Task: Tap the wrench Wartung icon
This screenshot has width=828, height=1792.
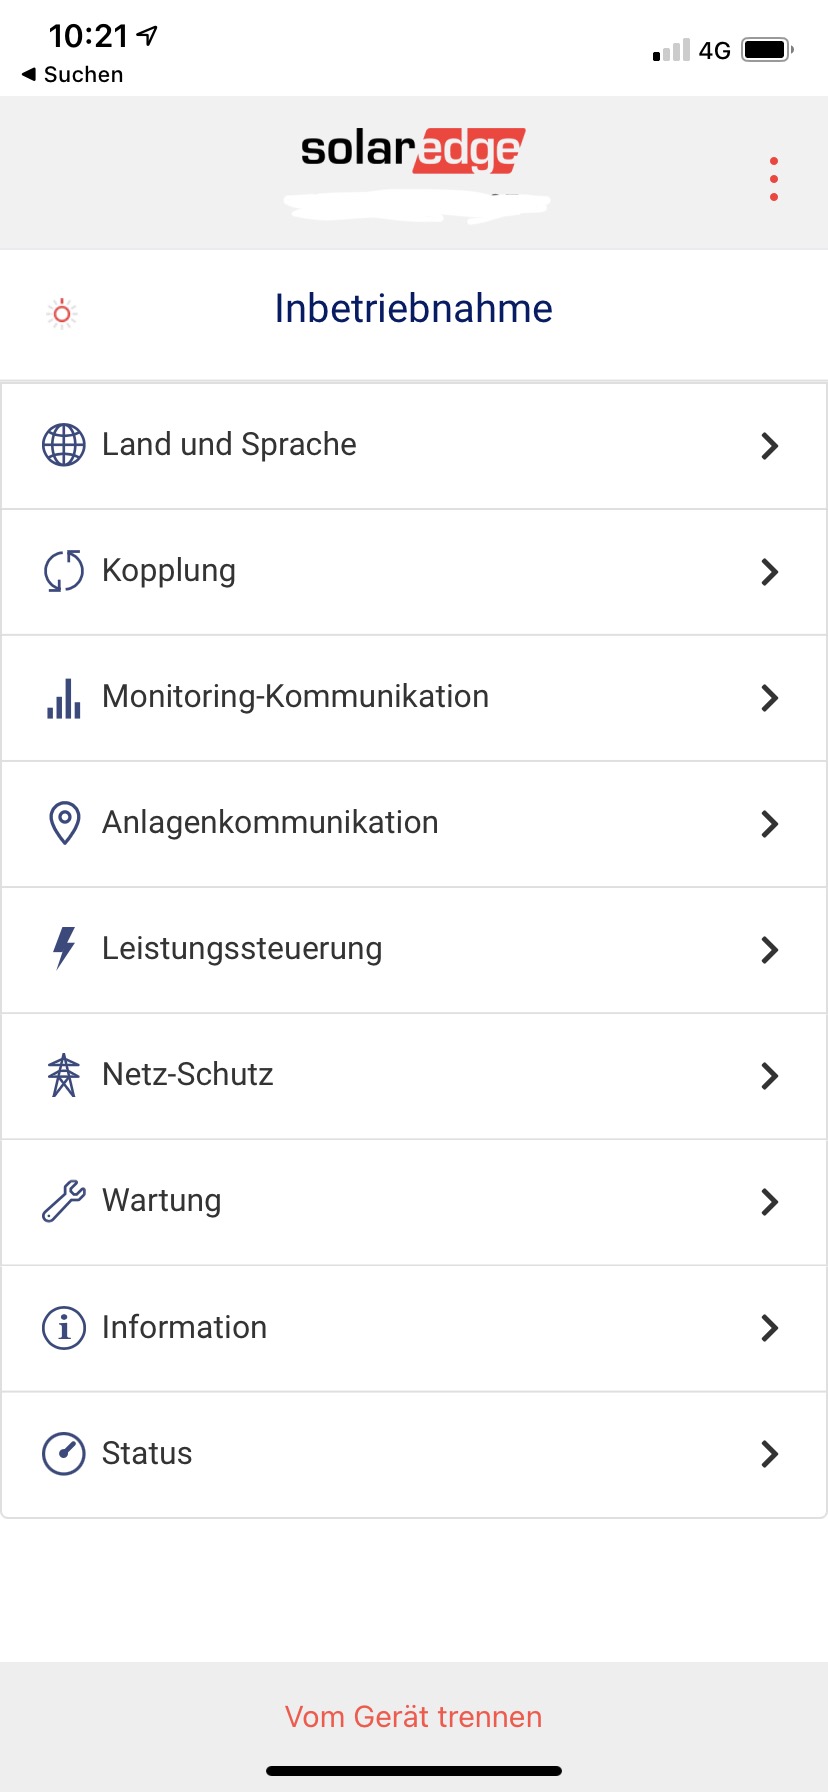Action: tap(63, 1201)
